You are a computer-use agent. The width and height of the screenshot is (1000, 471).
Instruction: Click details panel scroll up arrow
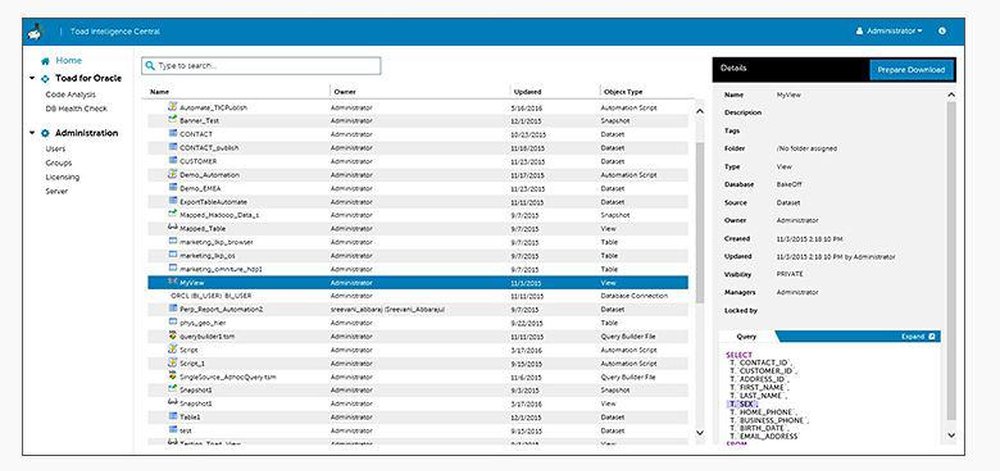click(x=951, y=95)
